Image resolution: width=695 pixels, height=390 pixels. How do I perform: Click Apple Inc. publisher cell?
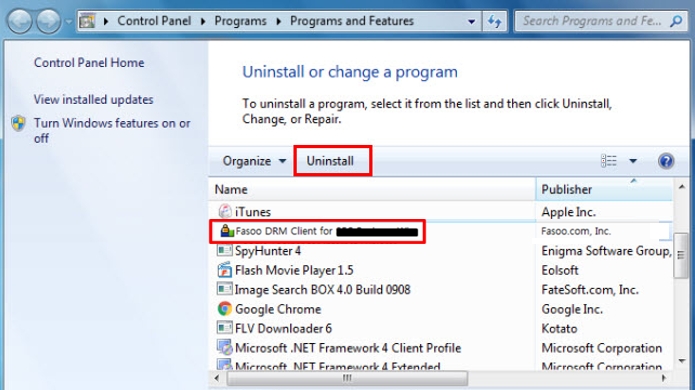[568, 212]
